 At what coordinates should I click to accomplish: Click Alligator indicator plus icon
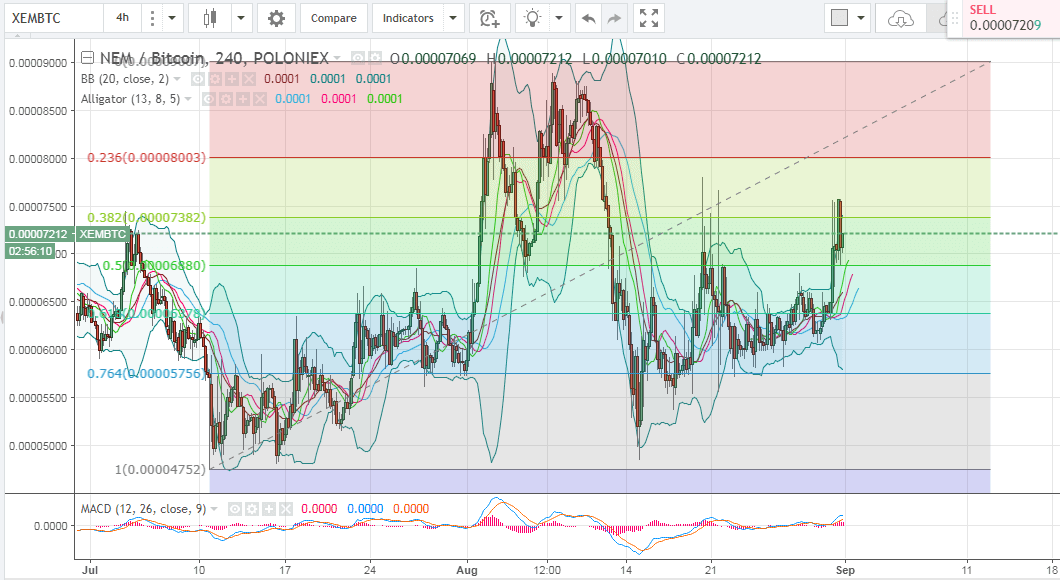click(243, 99)
